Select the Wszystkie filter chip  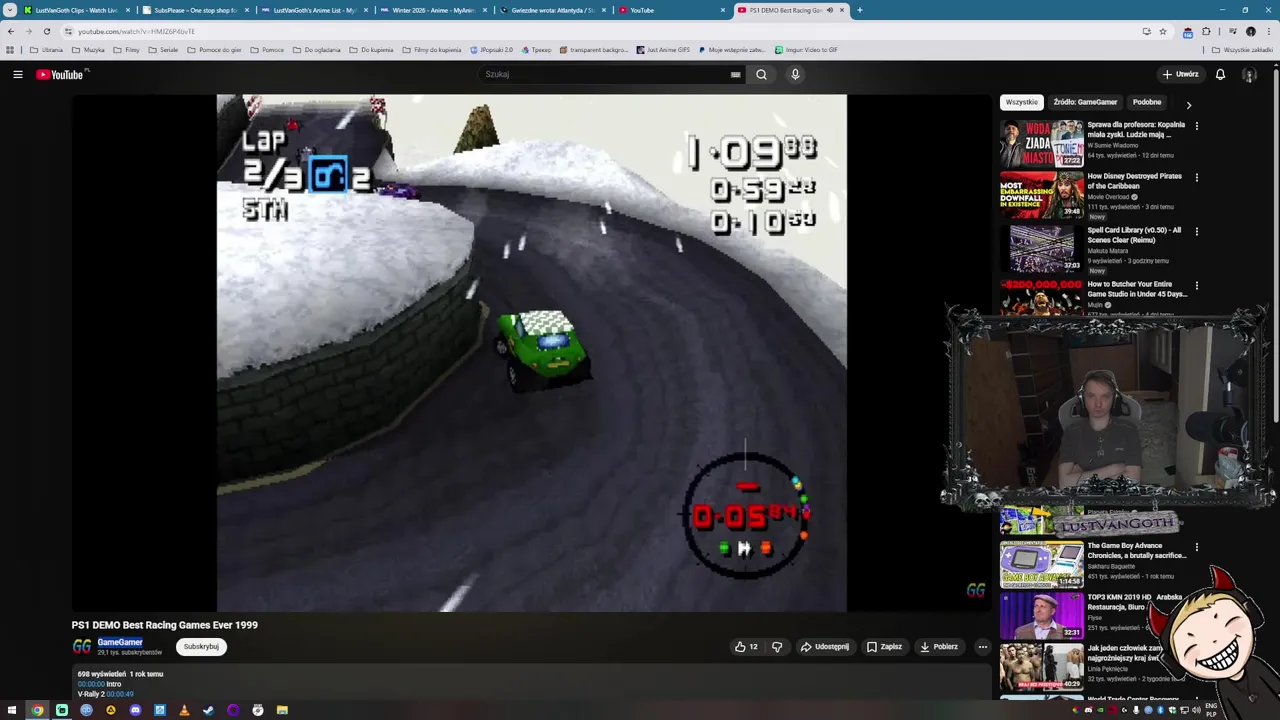(1022, 102)
